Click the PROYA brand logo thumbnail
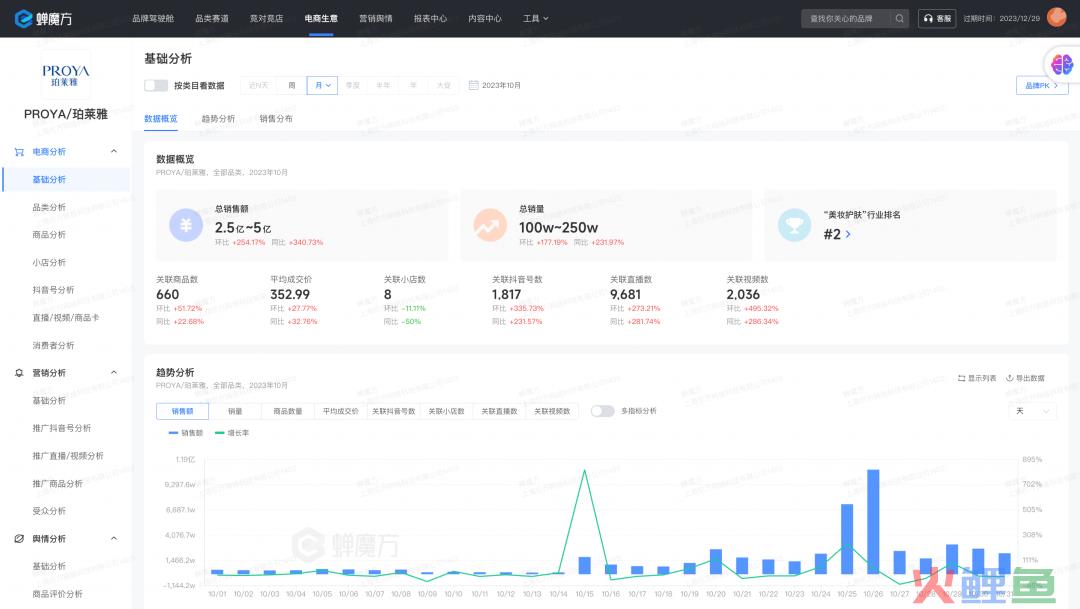1080x609 pixels. (x=65, y=75)
